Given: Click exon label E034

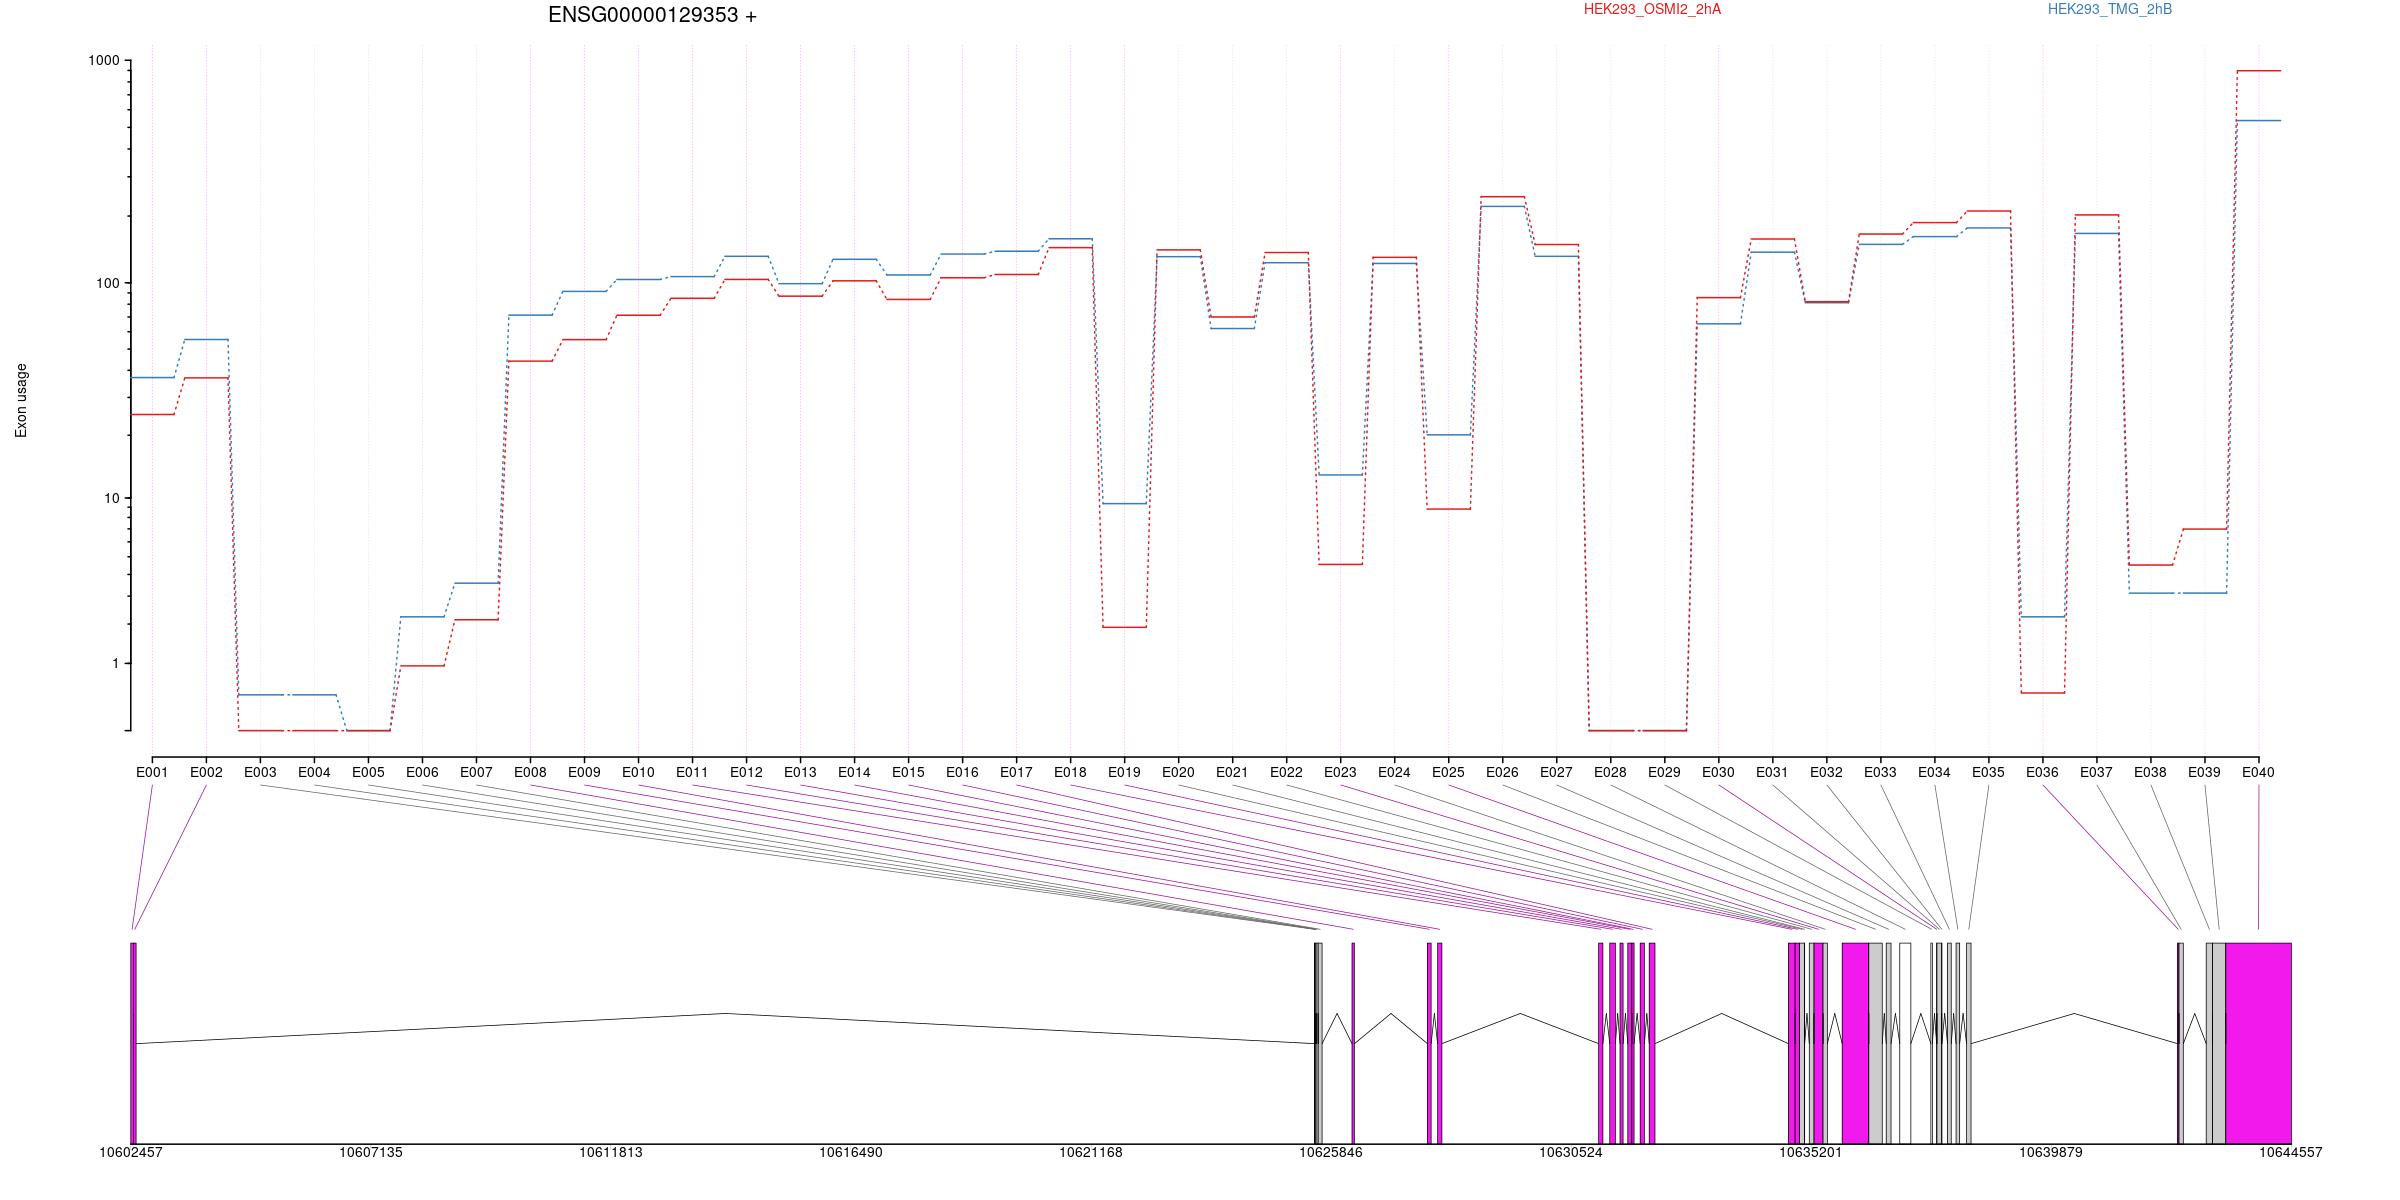Looking at the screenshot, I should [1934, 772].
